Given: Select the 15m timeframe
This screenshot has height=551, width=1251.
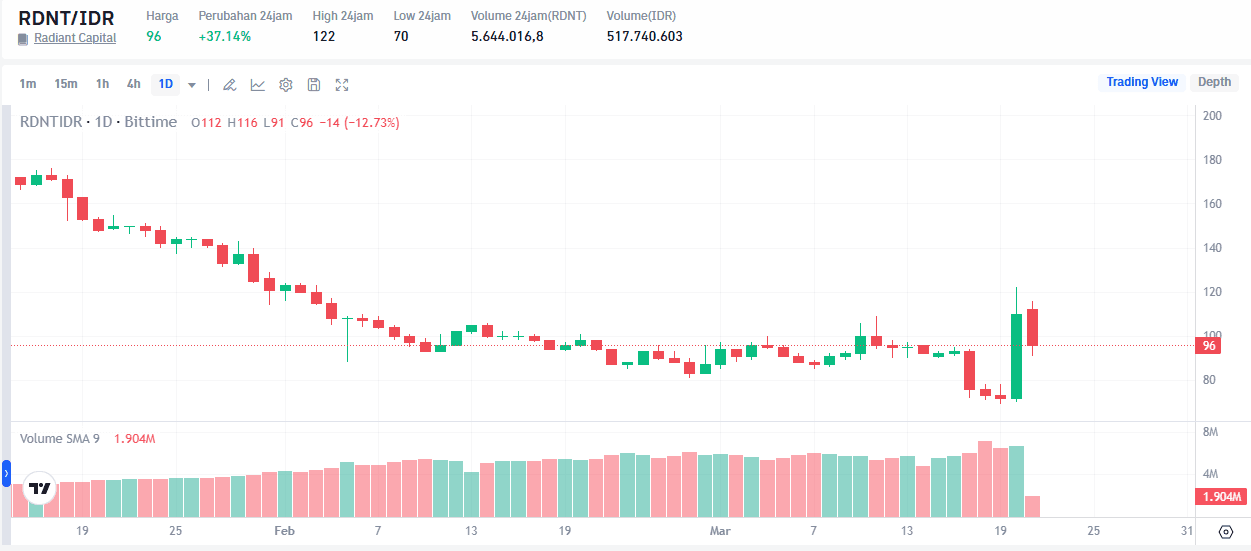Looking at the screenshot, I should 66,84.
